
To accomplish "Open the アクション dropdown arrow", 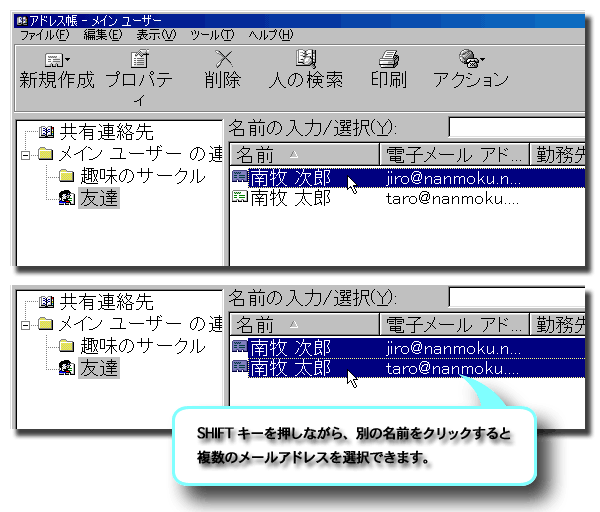I will pyautogui.click(x=483, y=59).
